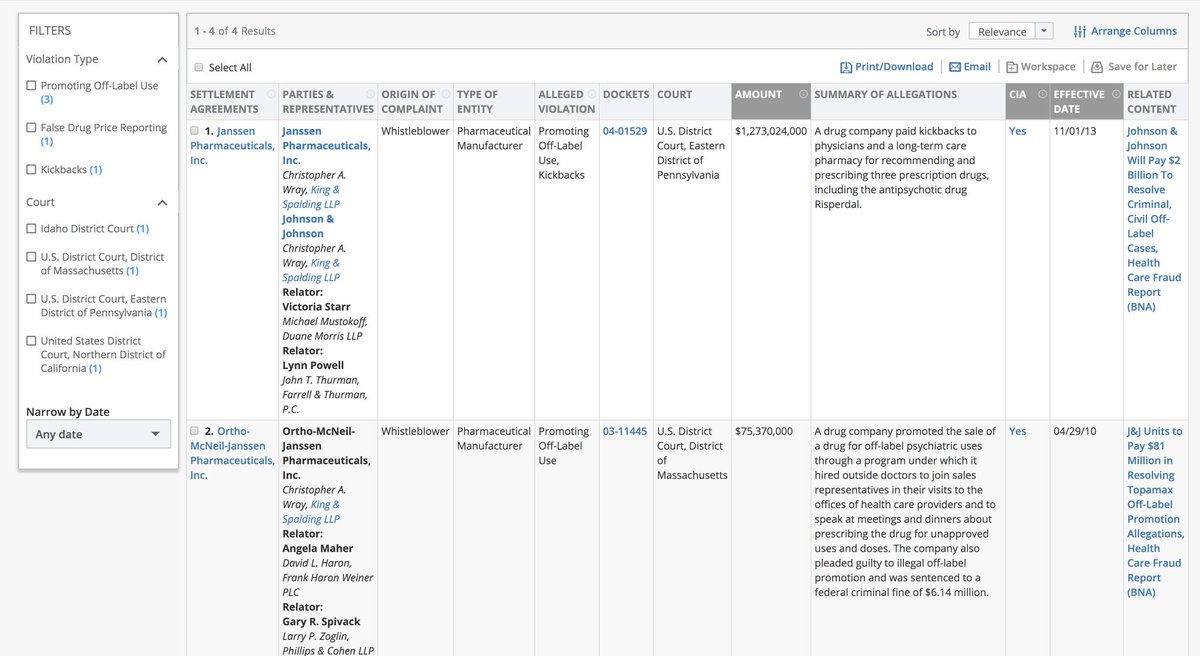Click the Print/Download icon
This screenshot has height=656, width=1200.
click(x=846, y=67)
